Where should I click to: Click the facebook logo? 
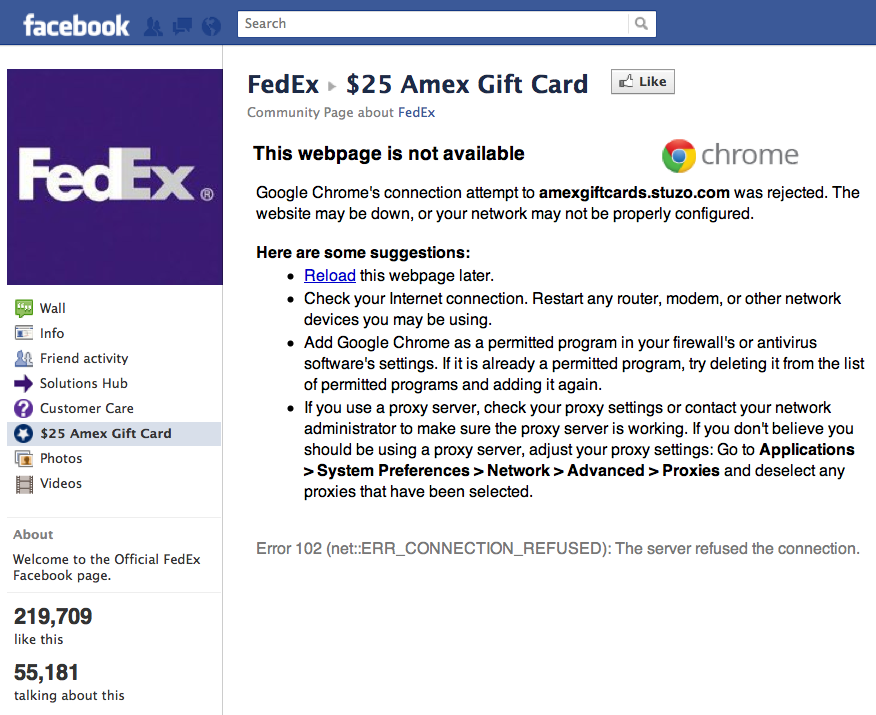pos(76,26)
